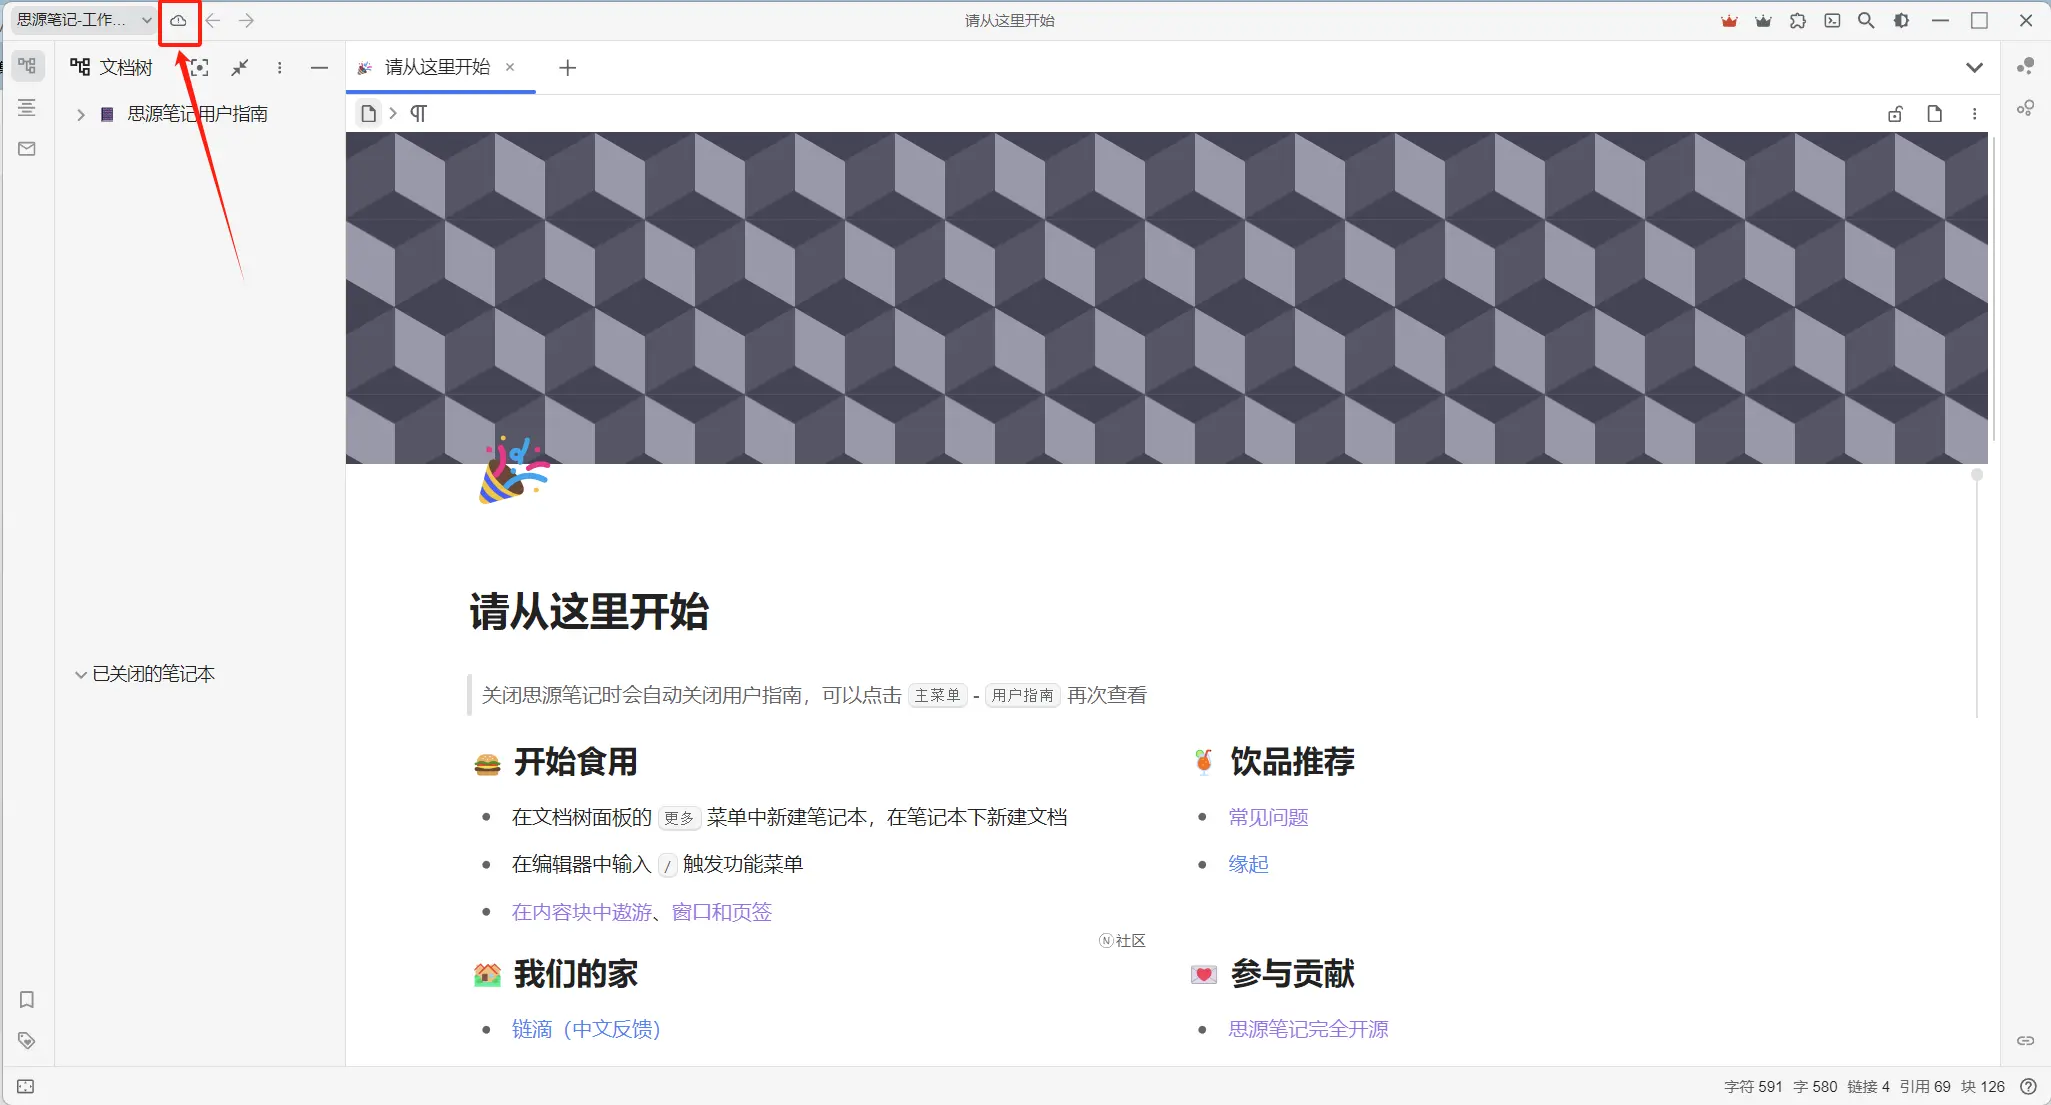Open the outline panel in left dock
The width and height of the screenshot is (2051, 1105).
coord(27,107)
